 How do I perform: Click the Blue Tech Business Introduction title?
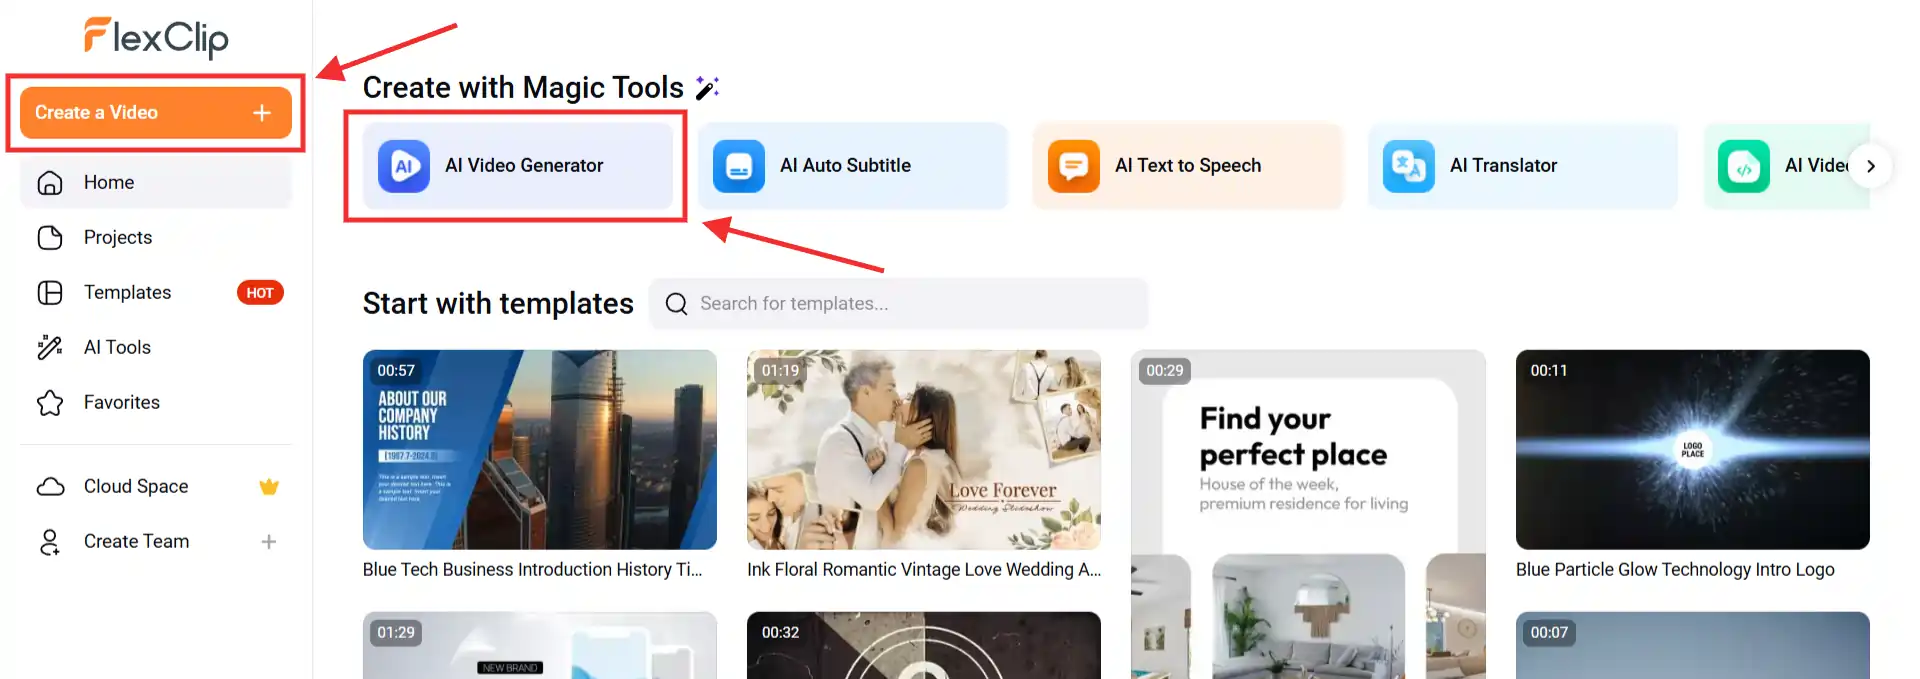pyautogui.click(x=533, y=570)
